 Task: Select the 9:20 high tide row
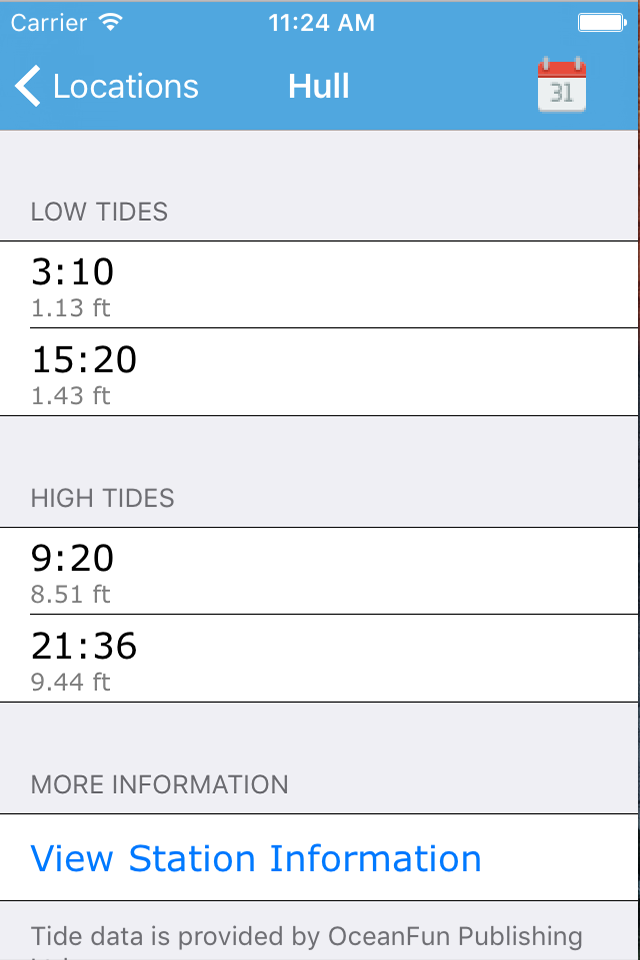pyautogui.click(x=319, y=571)
